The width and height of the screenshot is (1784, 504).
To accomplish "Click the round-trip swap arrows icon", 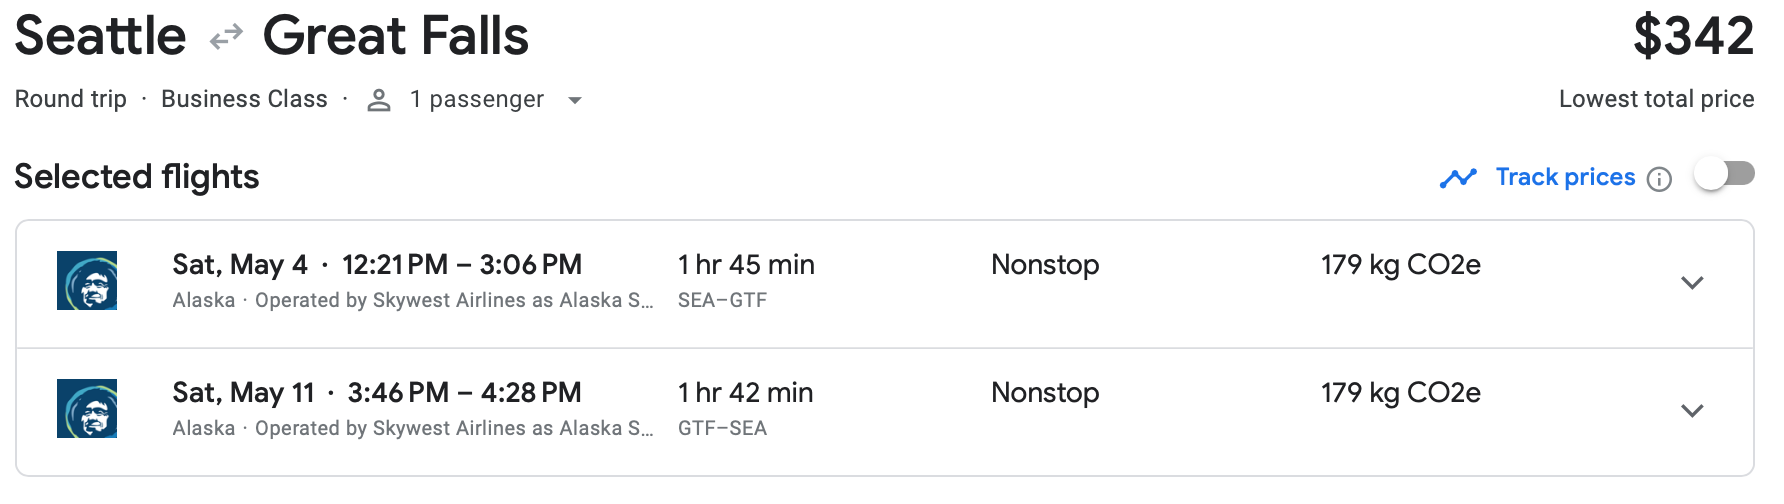I will [226, 37].
